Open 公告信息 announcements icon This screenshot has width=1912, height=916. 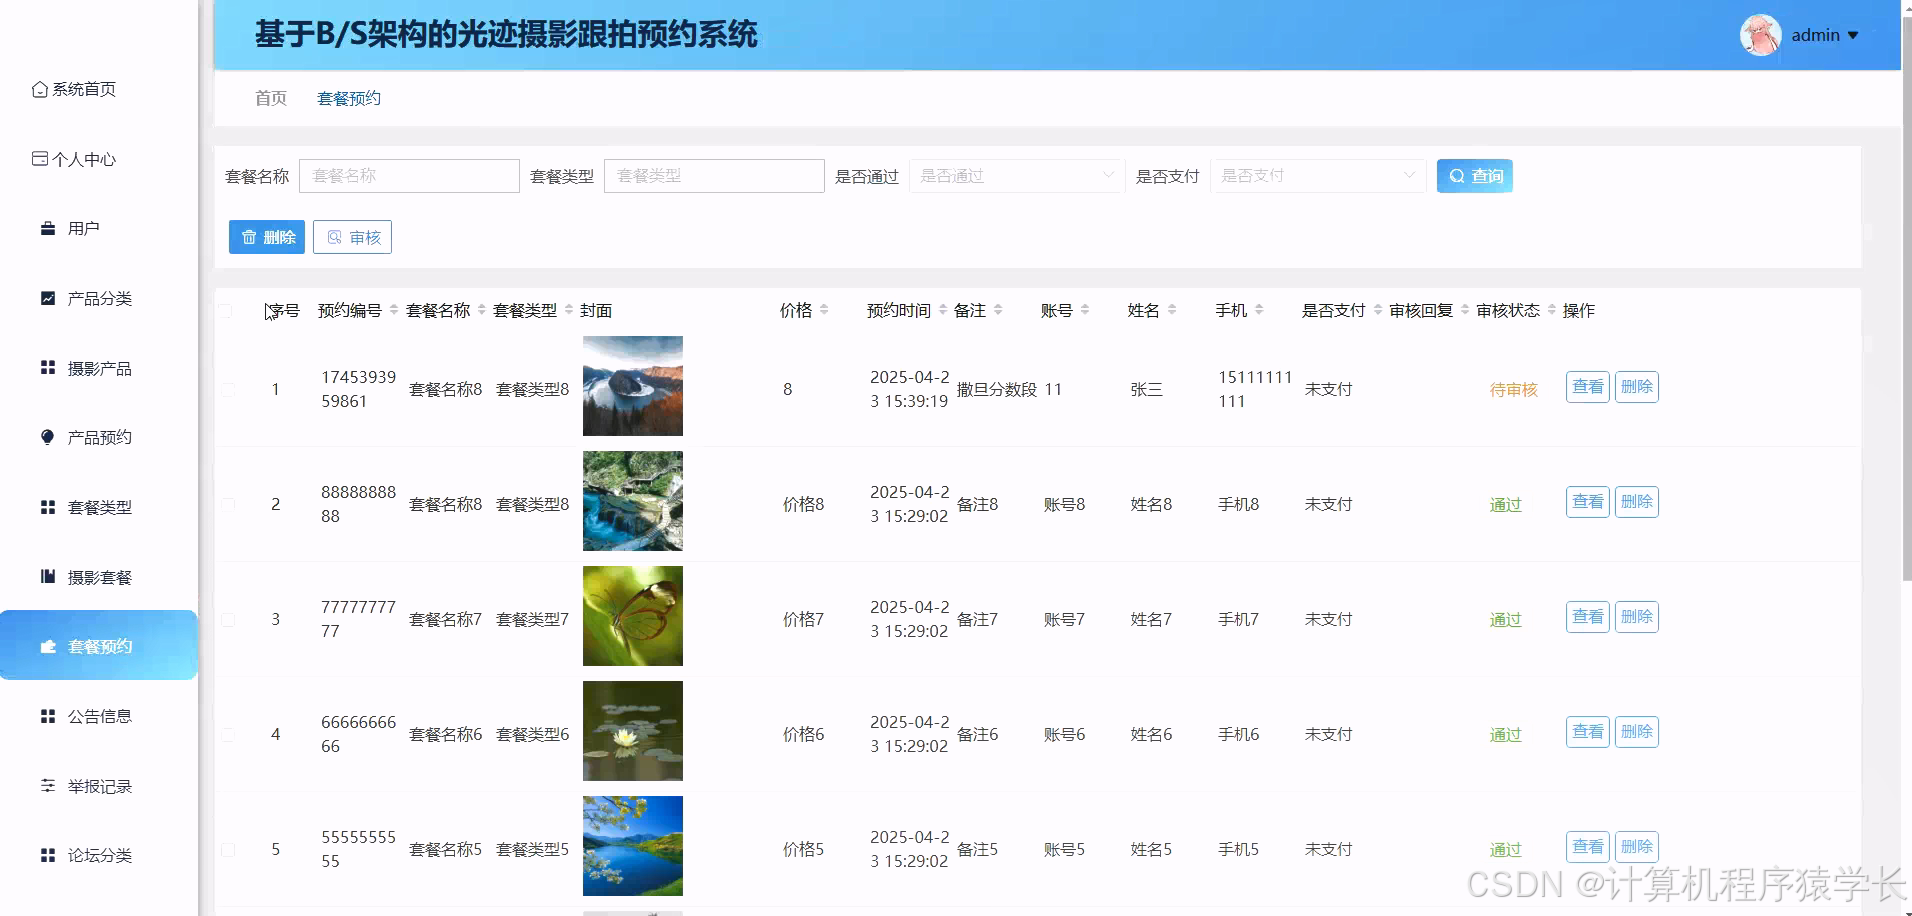coord(47,715)
